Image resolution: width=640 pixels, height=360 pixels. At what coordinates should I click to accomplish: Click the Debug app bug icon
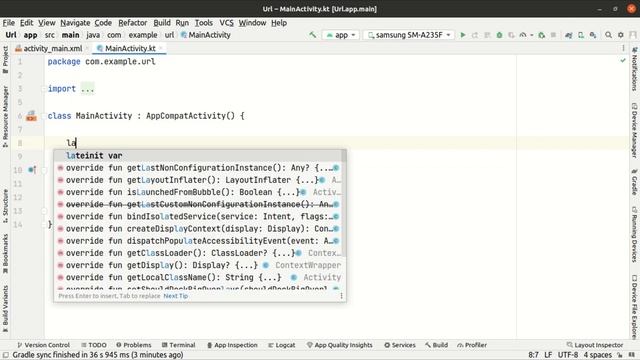[499, 35]
